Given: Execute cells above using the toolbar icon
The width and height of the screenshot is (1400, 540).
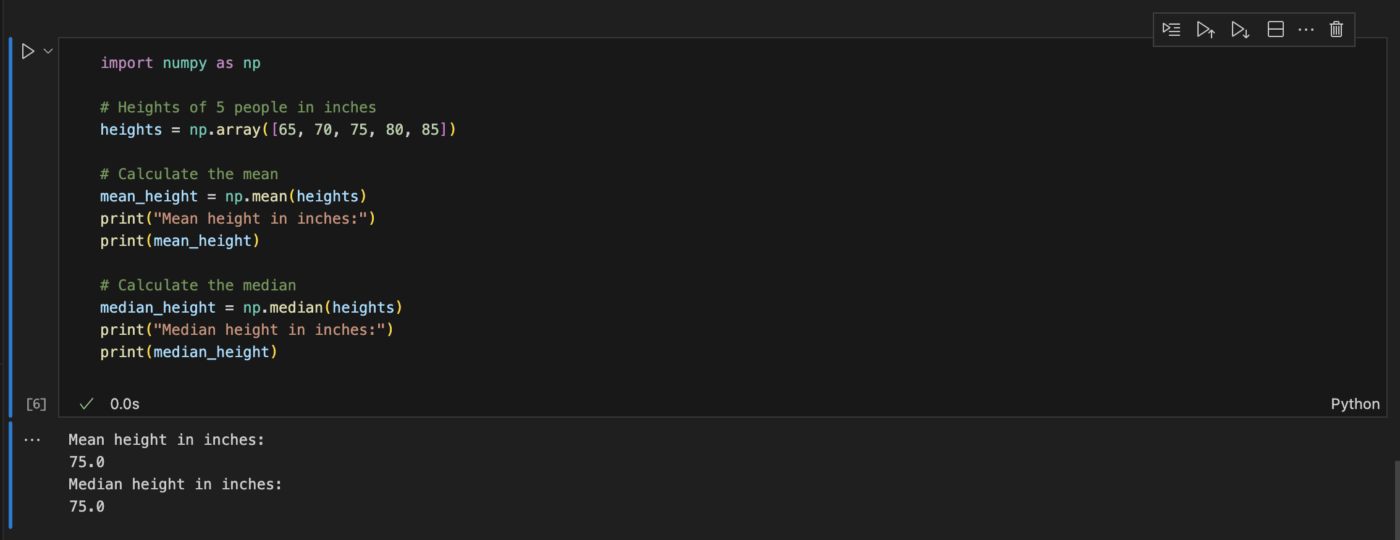Looking at the screenshot, I should click(1205, 30).
